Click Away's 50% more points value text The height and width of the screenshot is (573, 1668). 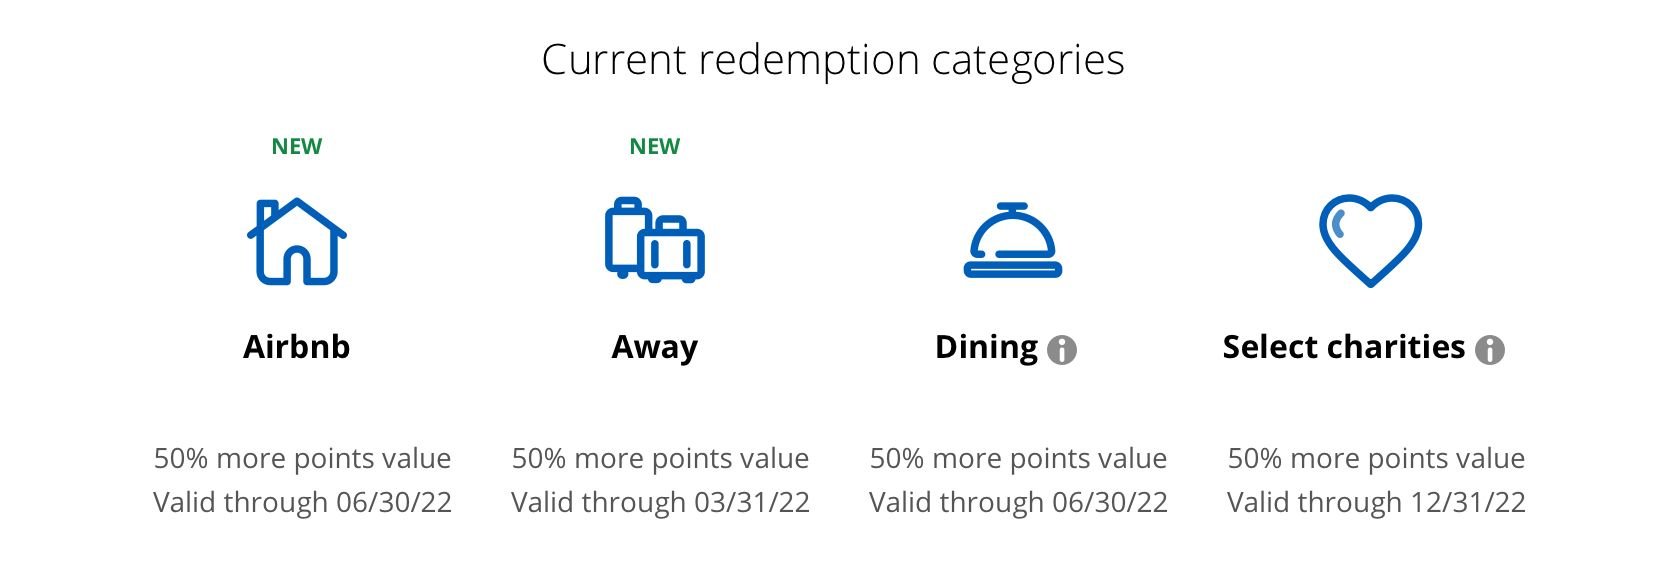[660, 458]
